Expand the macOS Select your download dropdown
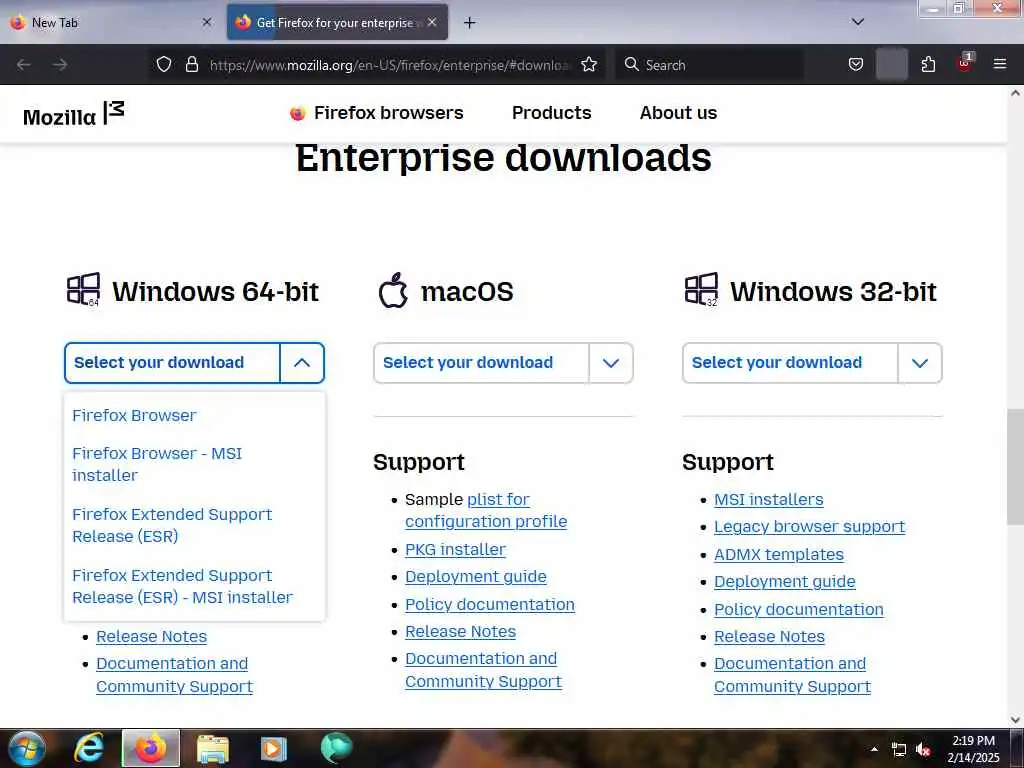1024x768 pixels. pyautogui.click(x=503, y=362)
